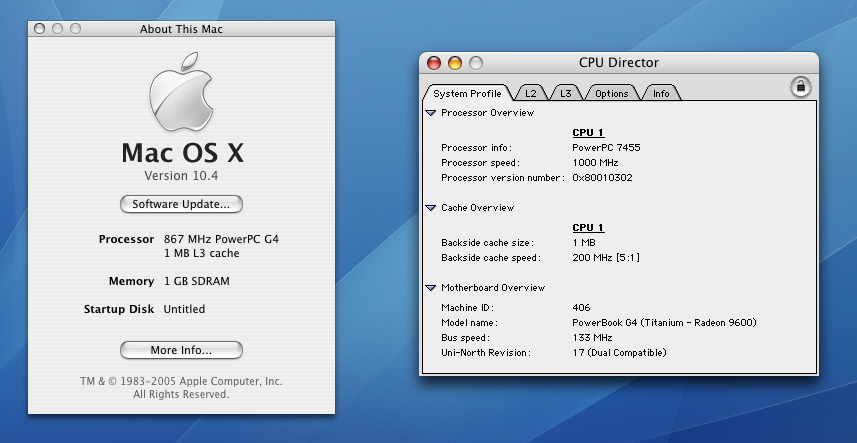
Task: Select the System Profile tab
Action: [x=467, y=93]
